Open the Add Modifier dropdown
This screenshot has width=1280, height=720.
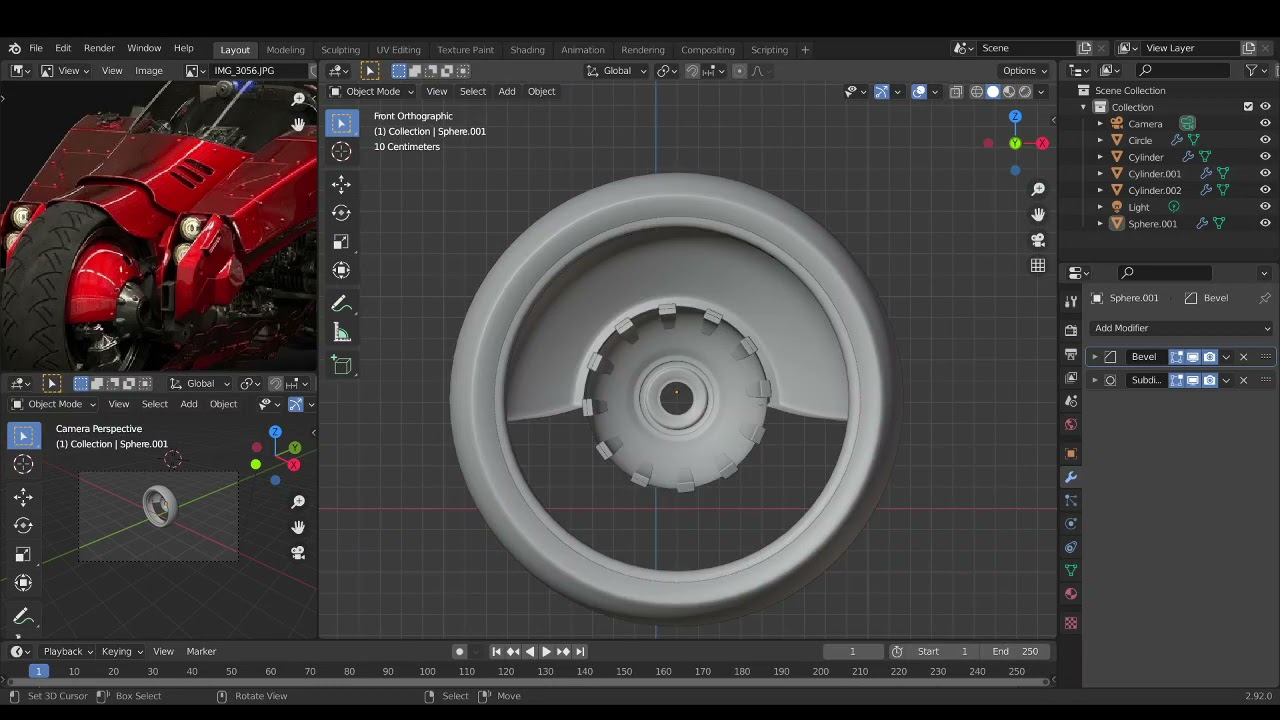click(x=1181, y=328)
